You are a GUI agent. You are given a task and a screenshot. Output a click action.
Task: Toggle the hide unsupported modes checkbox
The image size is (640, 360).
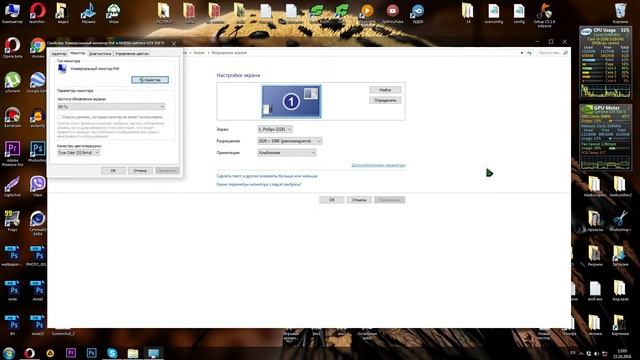(x=60, y=117)
